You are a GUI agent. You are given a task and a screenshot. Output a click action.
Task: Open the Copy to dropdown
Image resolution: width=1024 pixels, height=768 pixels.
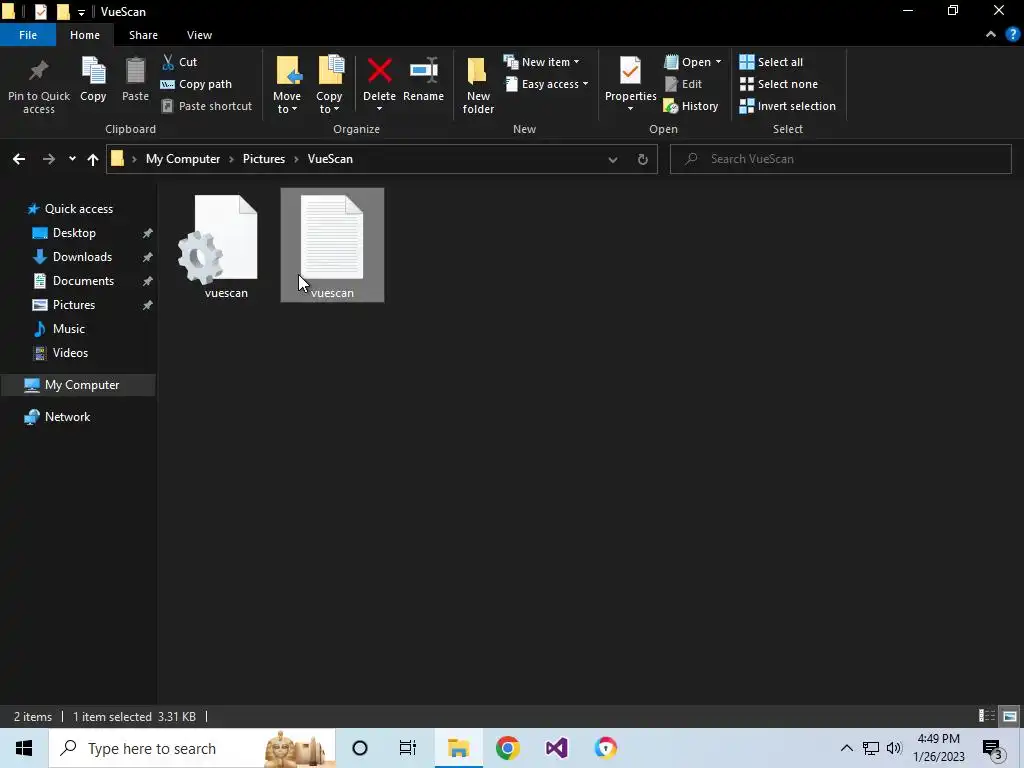pyautogui.click(x=329, y=85)
